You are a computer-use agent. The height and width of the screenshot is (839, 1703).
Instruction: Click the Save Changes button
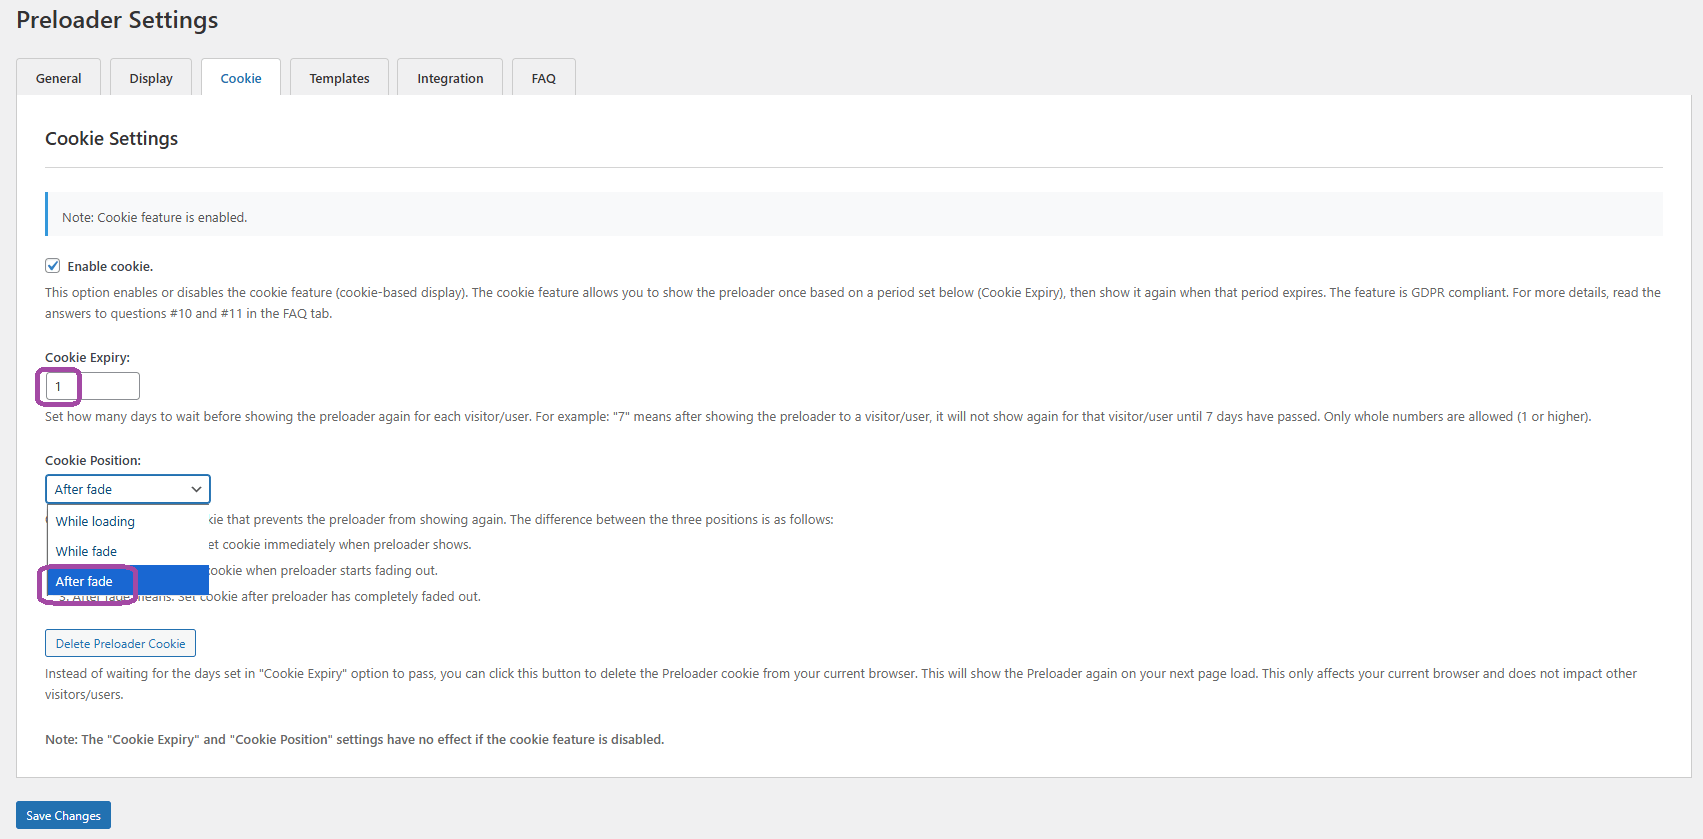pyautogui.click(x=63, y=815)
